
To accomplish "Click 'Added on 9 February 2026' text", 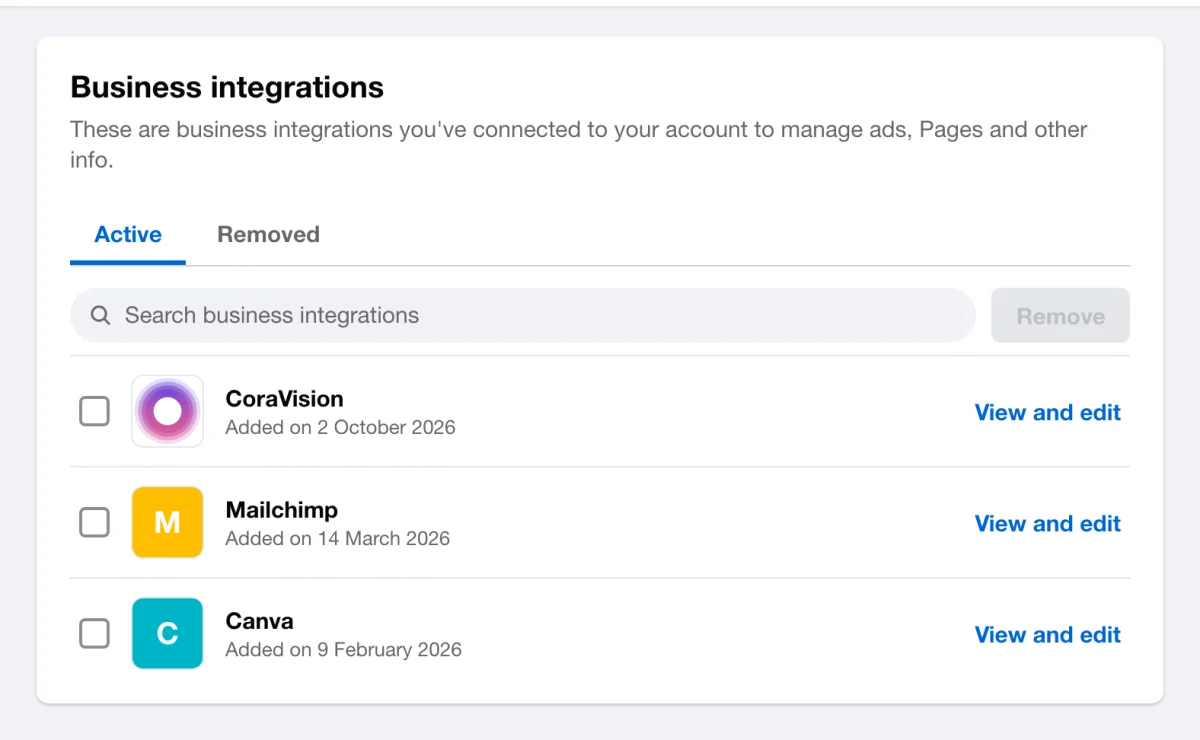I will pos(344,649).
